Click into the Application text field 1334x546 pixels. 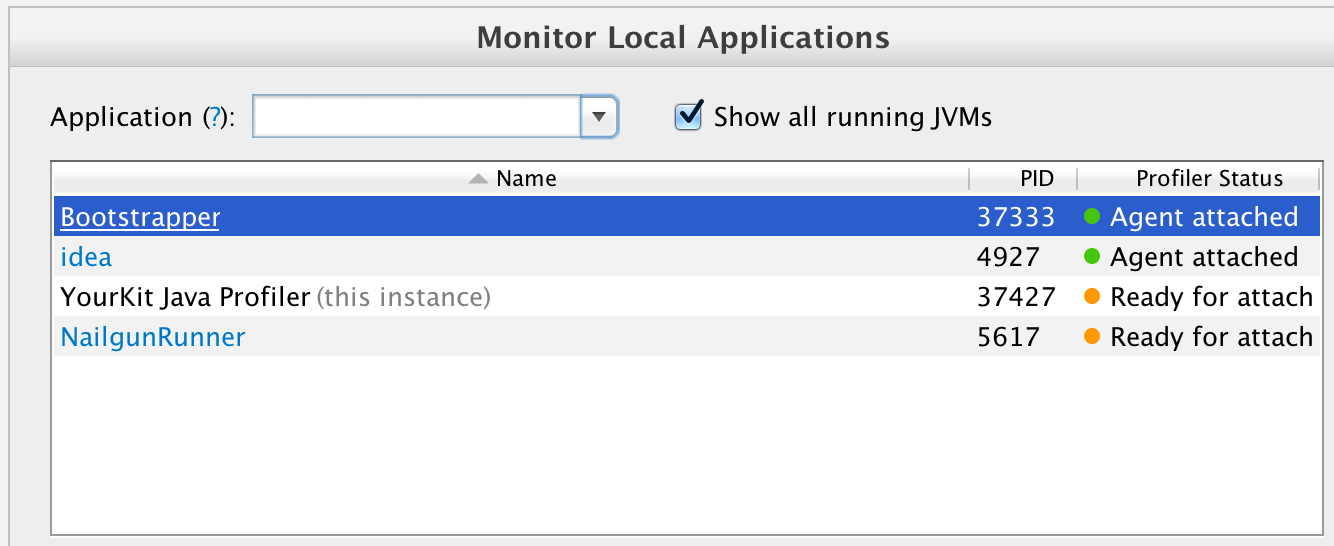point(416,117)
